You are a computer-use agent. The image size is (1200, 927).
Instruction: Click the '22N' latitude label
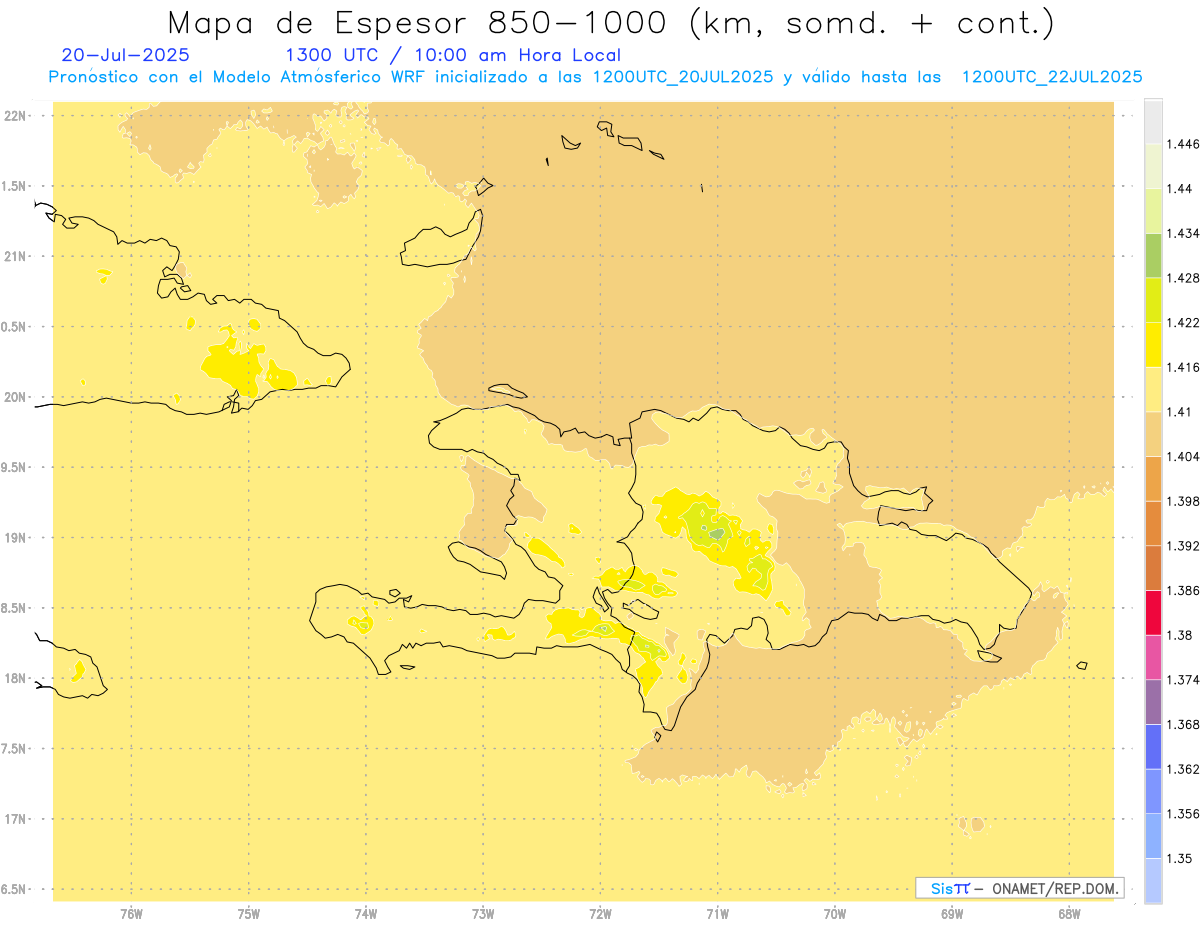(x=15, y=116)
